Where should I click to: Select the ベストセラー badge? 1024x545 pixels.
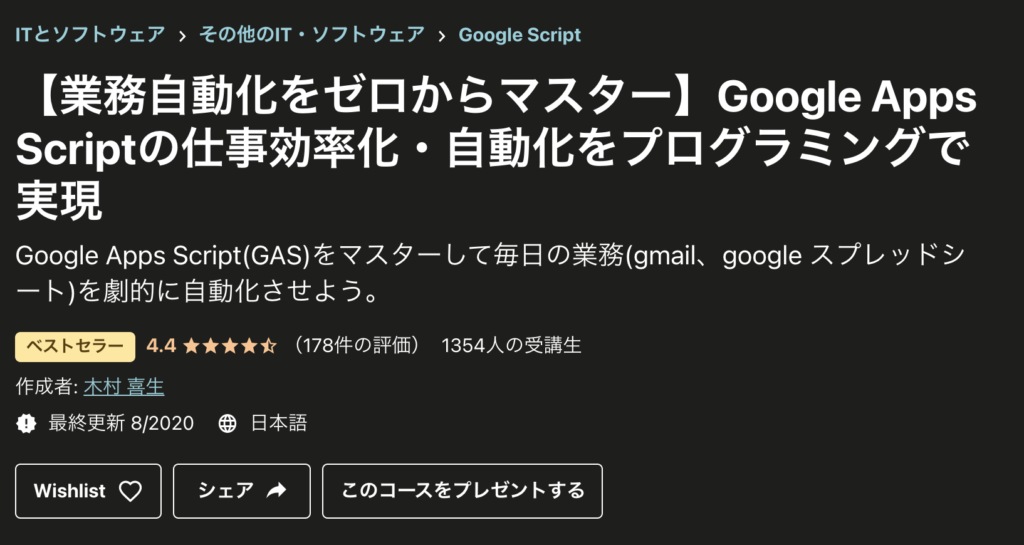pos(75,346)
